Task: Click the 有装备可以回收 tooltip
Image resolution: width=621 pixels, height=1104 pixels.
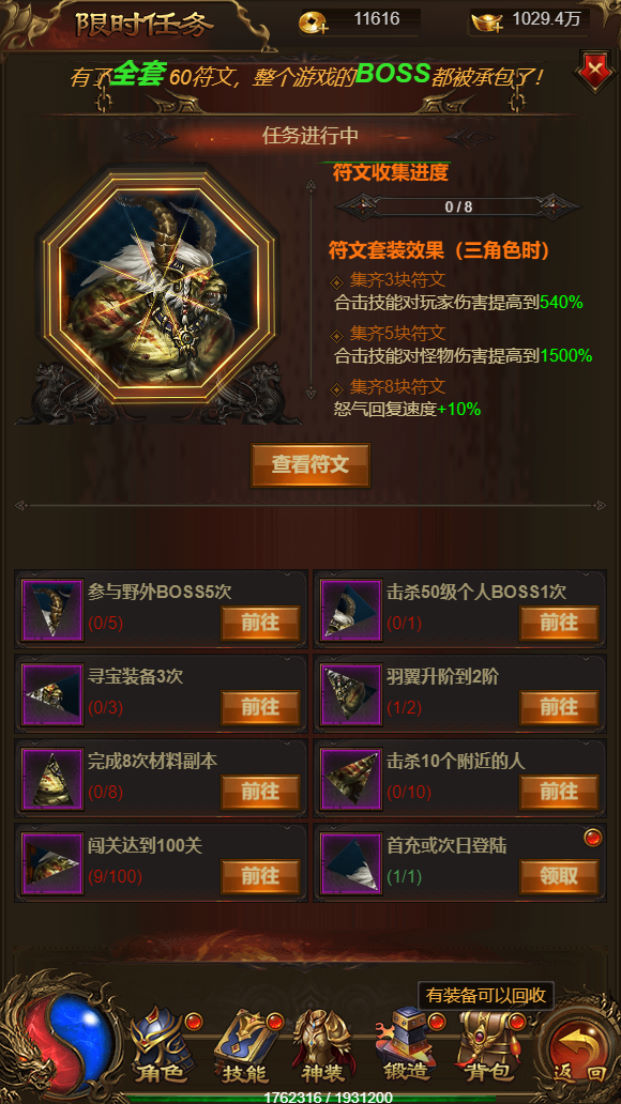Action: tap(486, 996)
